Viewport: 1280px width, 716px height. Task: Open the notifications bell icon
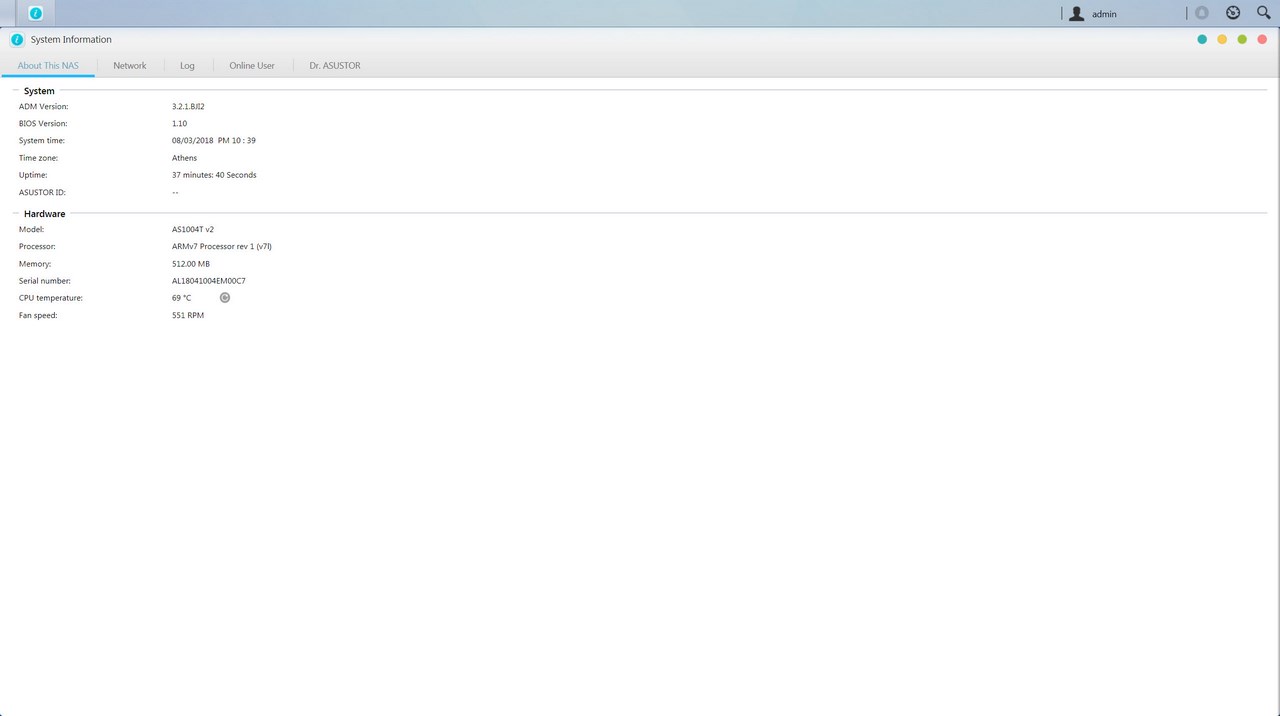coord(1202,14)
